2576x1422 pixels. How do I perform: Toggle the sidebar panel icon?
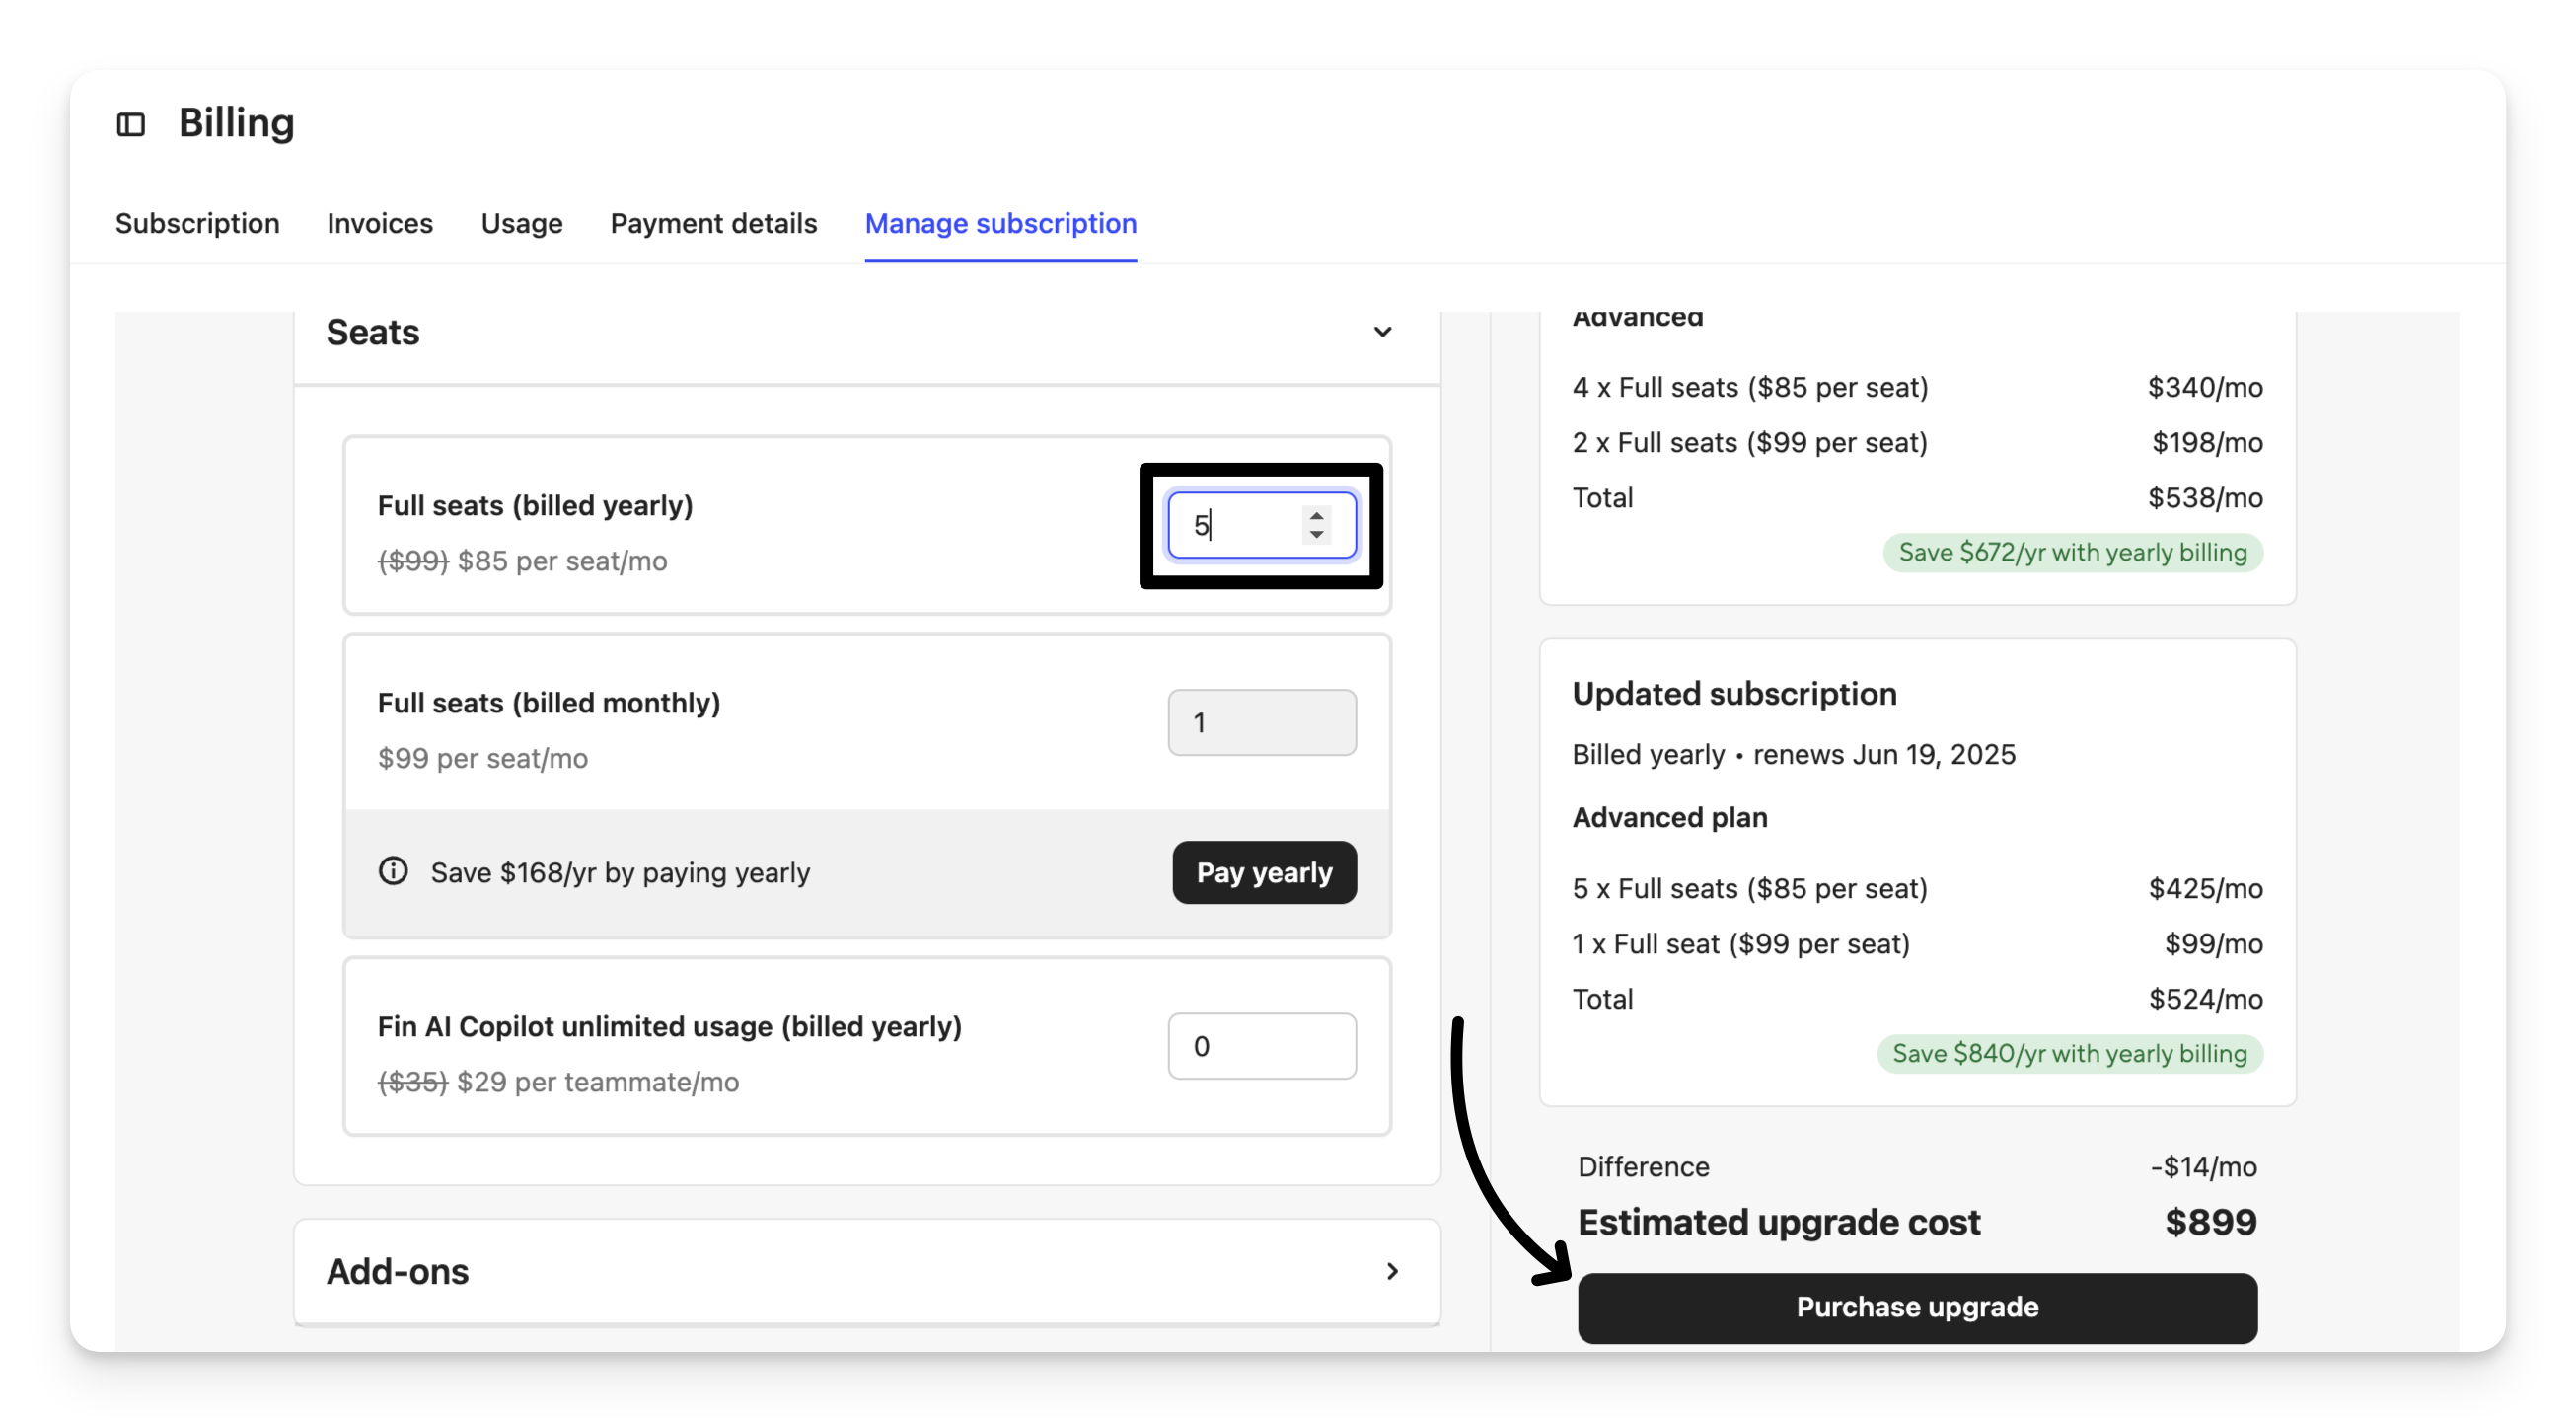[x=131, y=124]
